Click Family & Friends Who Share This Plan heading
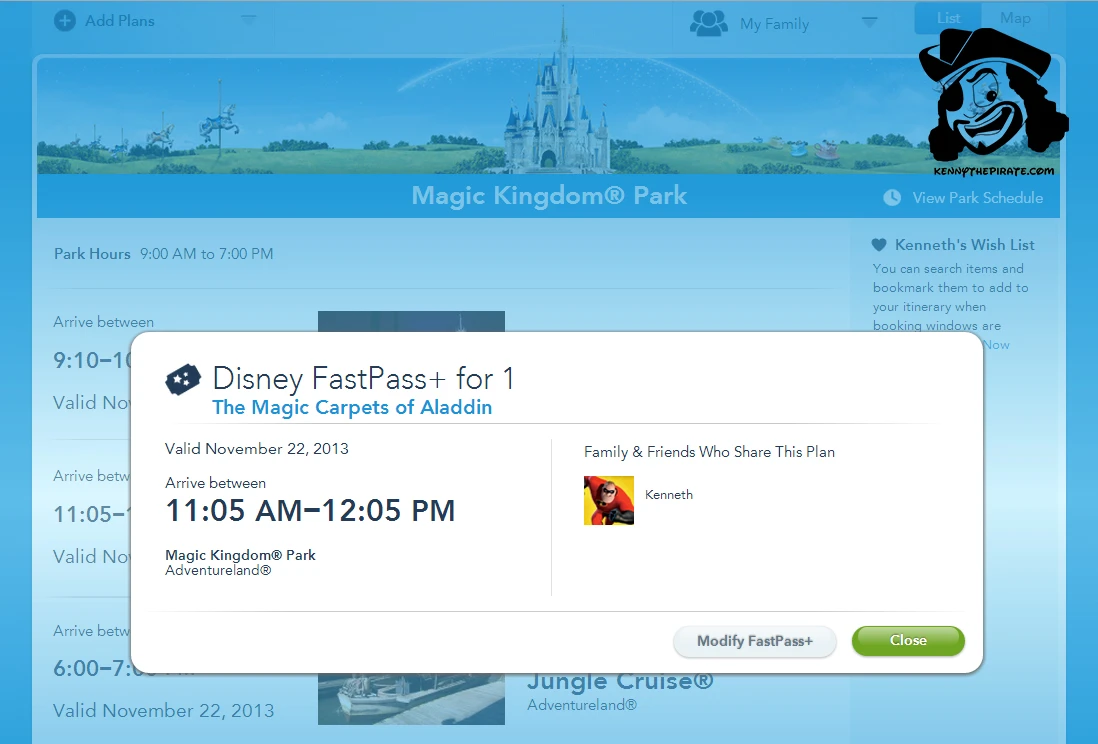This screenshot has height=744, width=1098. click(709, 452)
